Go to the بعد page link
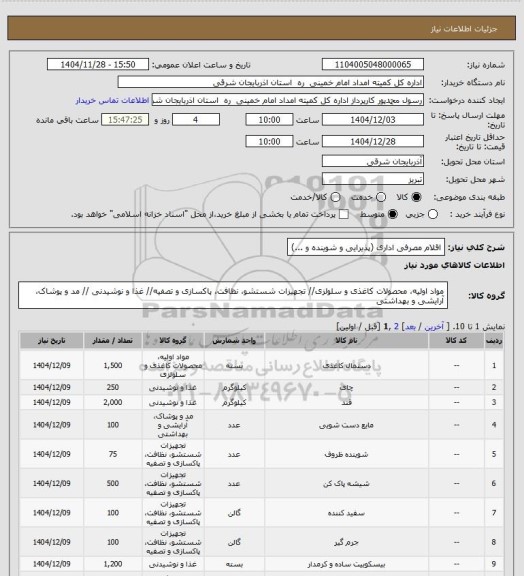This screenshot has width=524, height=576. (x=410, y=327)
